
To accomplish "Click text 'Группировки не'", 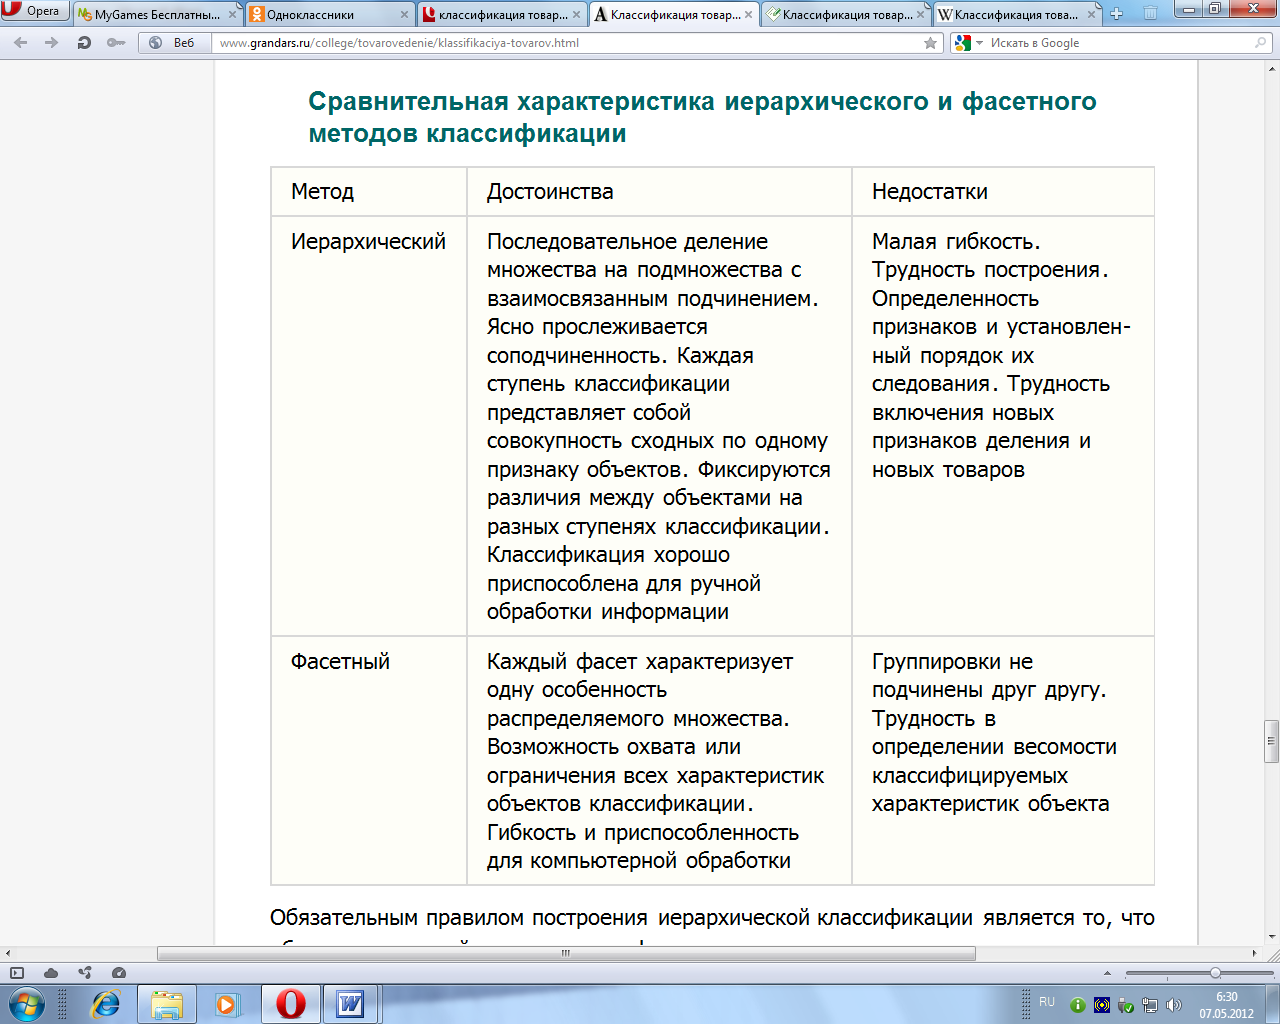I will pyautogui.click(x=952, y=662).
